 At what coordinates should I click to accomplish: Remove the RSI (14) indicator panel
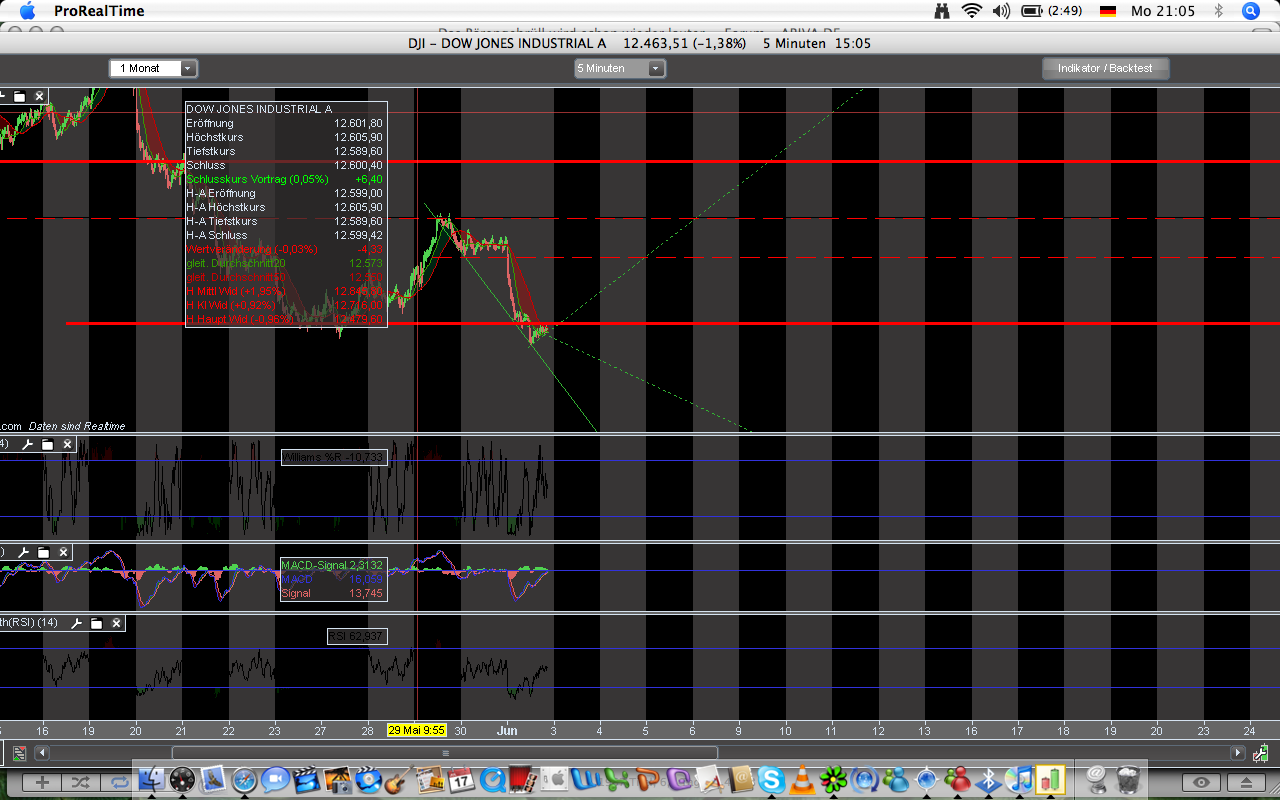tap(117, 623)
